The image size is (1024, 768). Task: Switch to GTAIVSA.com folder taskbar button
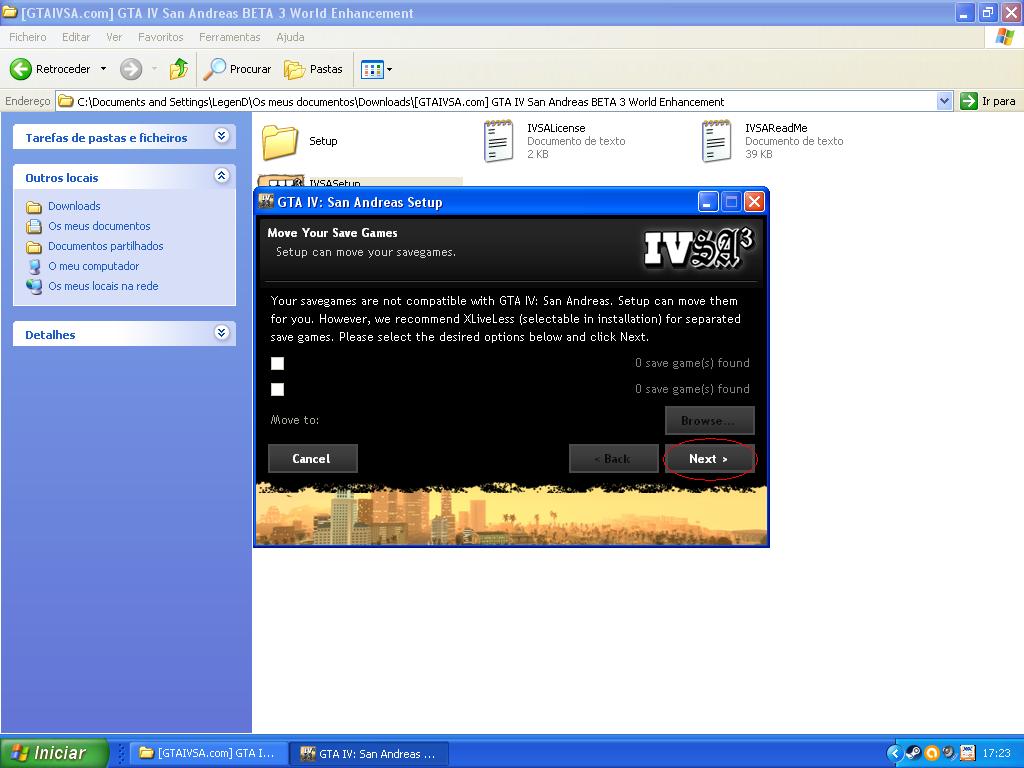click(x=209, y=753)
